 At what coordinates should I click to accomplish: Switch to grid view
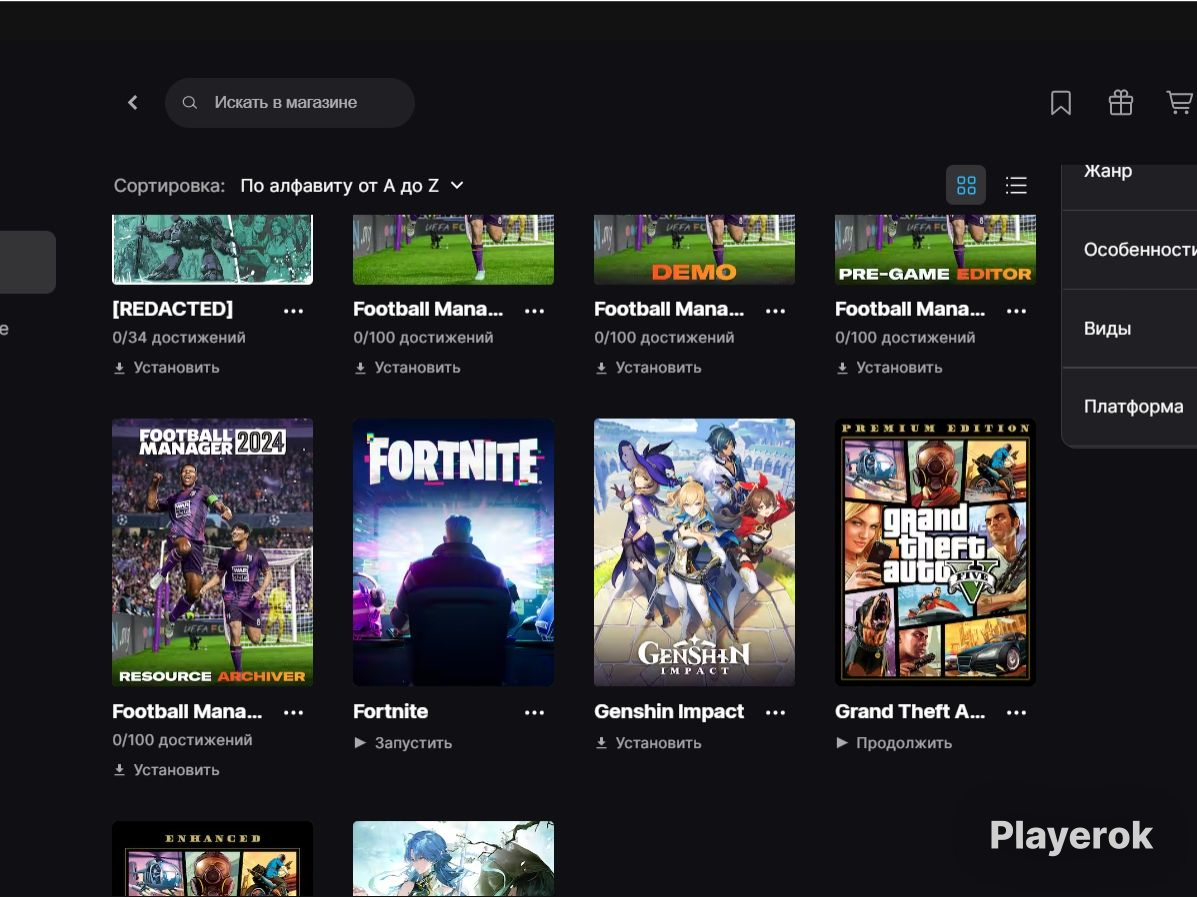coord(966,185)
